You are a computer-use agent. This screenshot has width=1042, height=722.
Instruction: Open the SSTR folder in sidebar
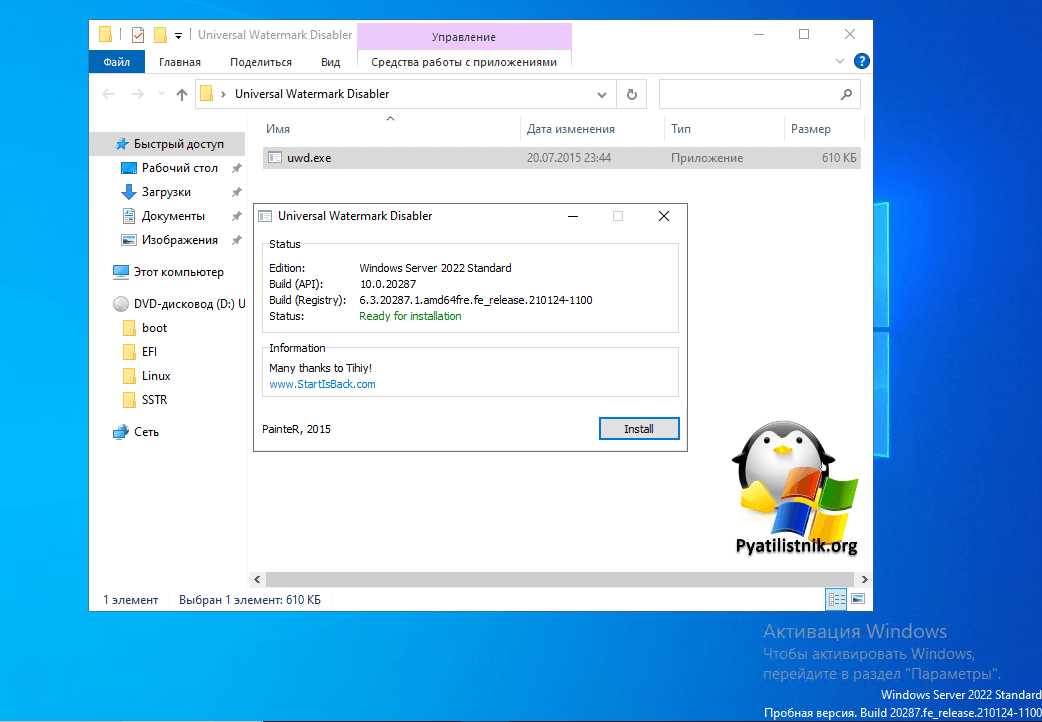click(154, 400)
